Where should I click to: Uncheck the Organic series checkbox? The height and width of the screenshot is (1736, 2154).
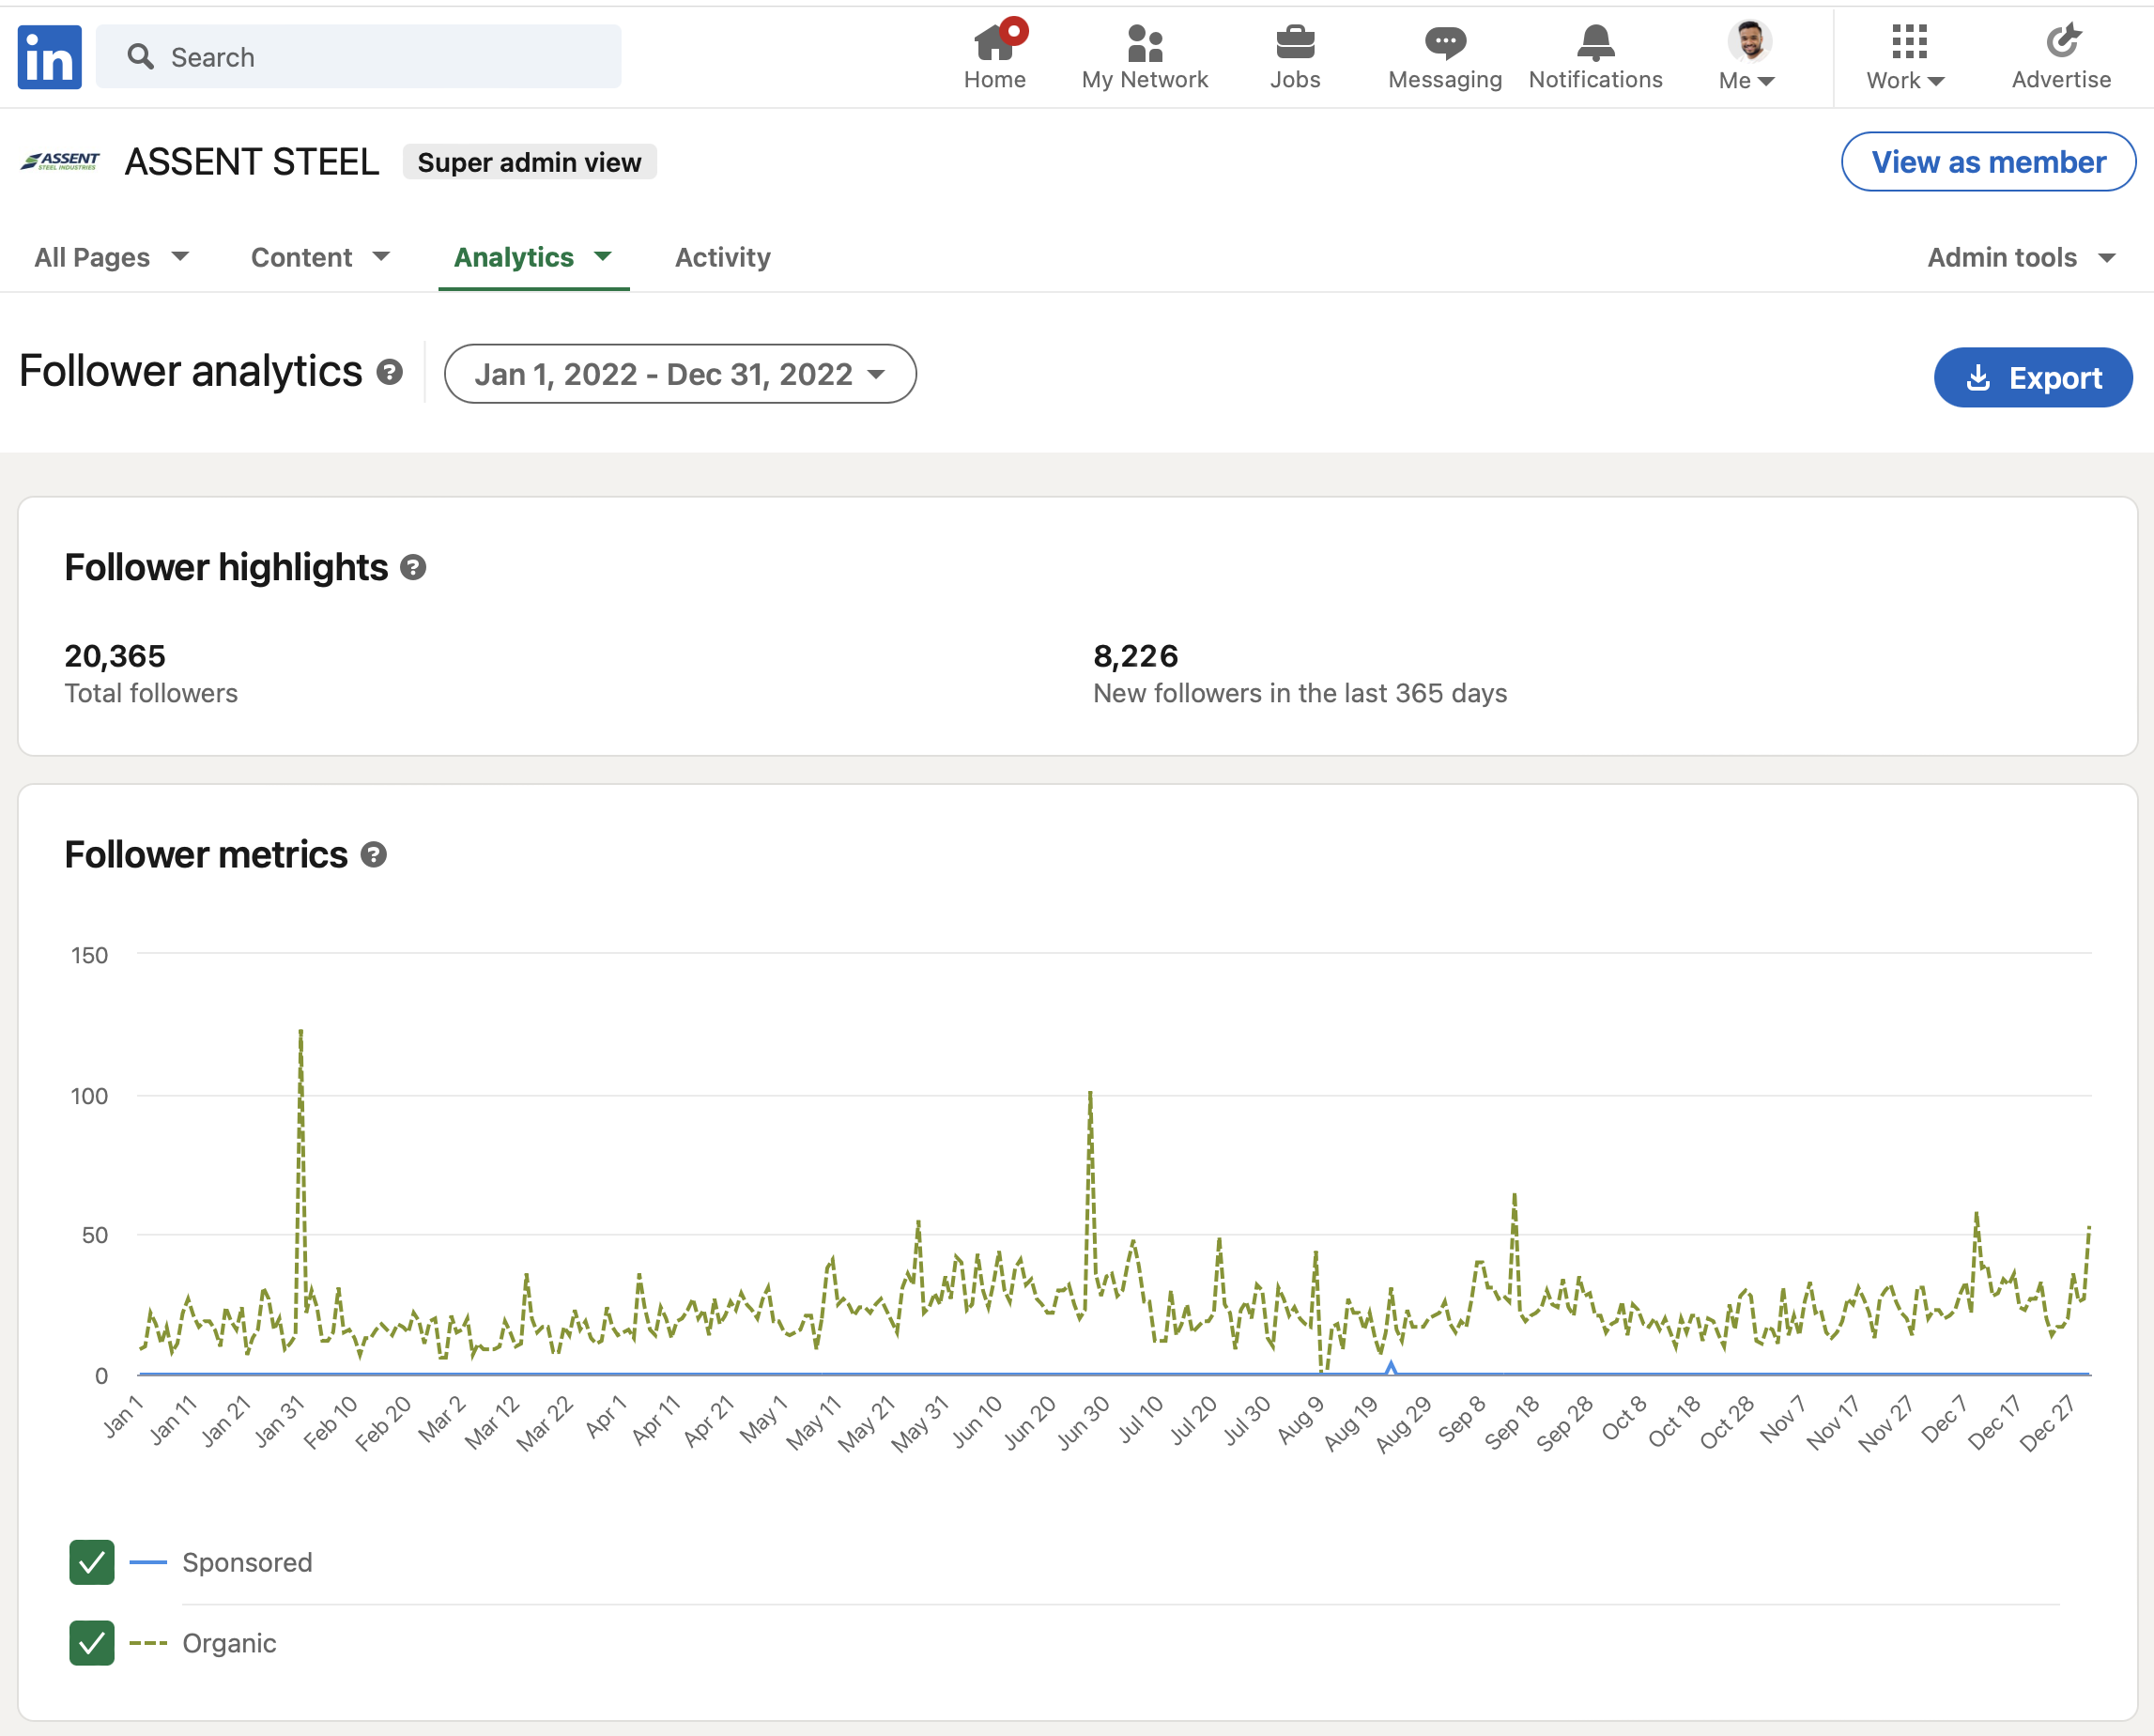92,1643
